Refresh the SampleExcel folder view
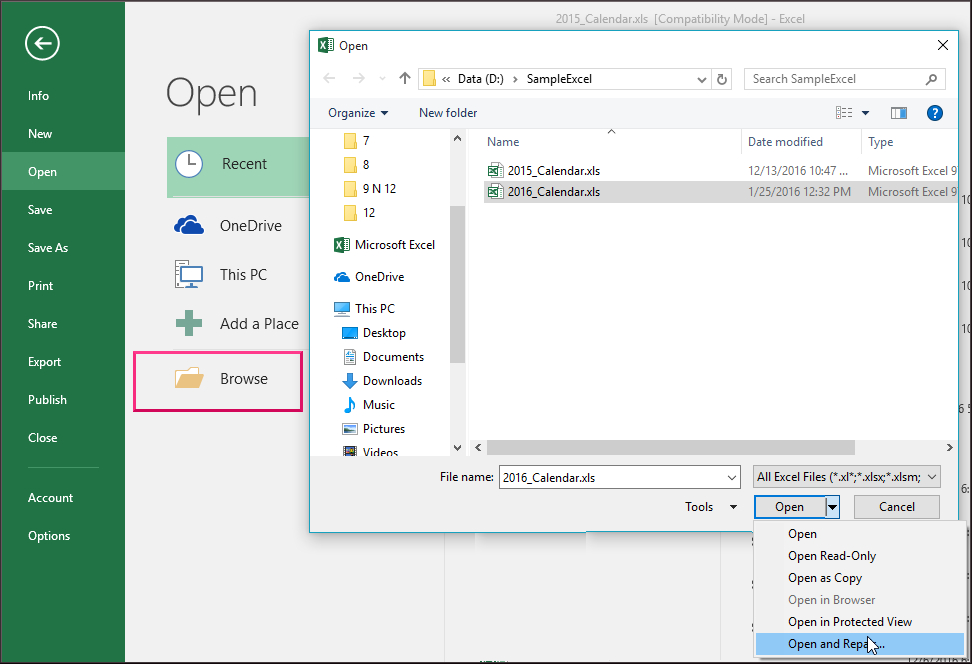 click(722, 78)
